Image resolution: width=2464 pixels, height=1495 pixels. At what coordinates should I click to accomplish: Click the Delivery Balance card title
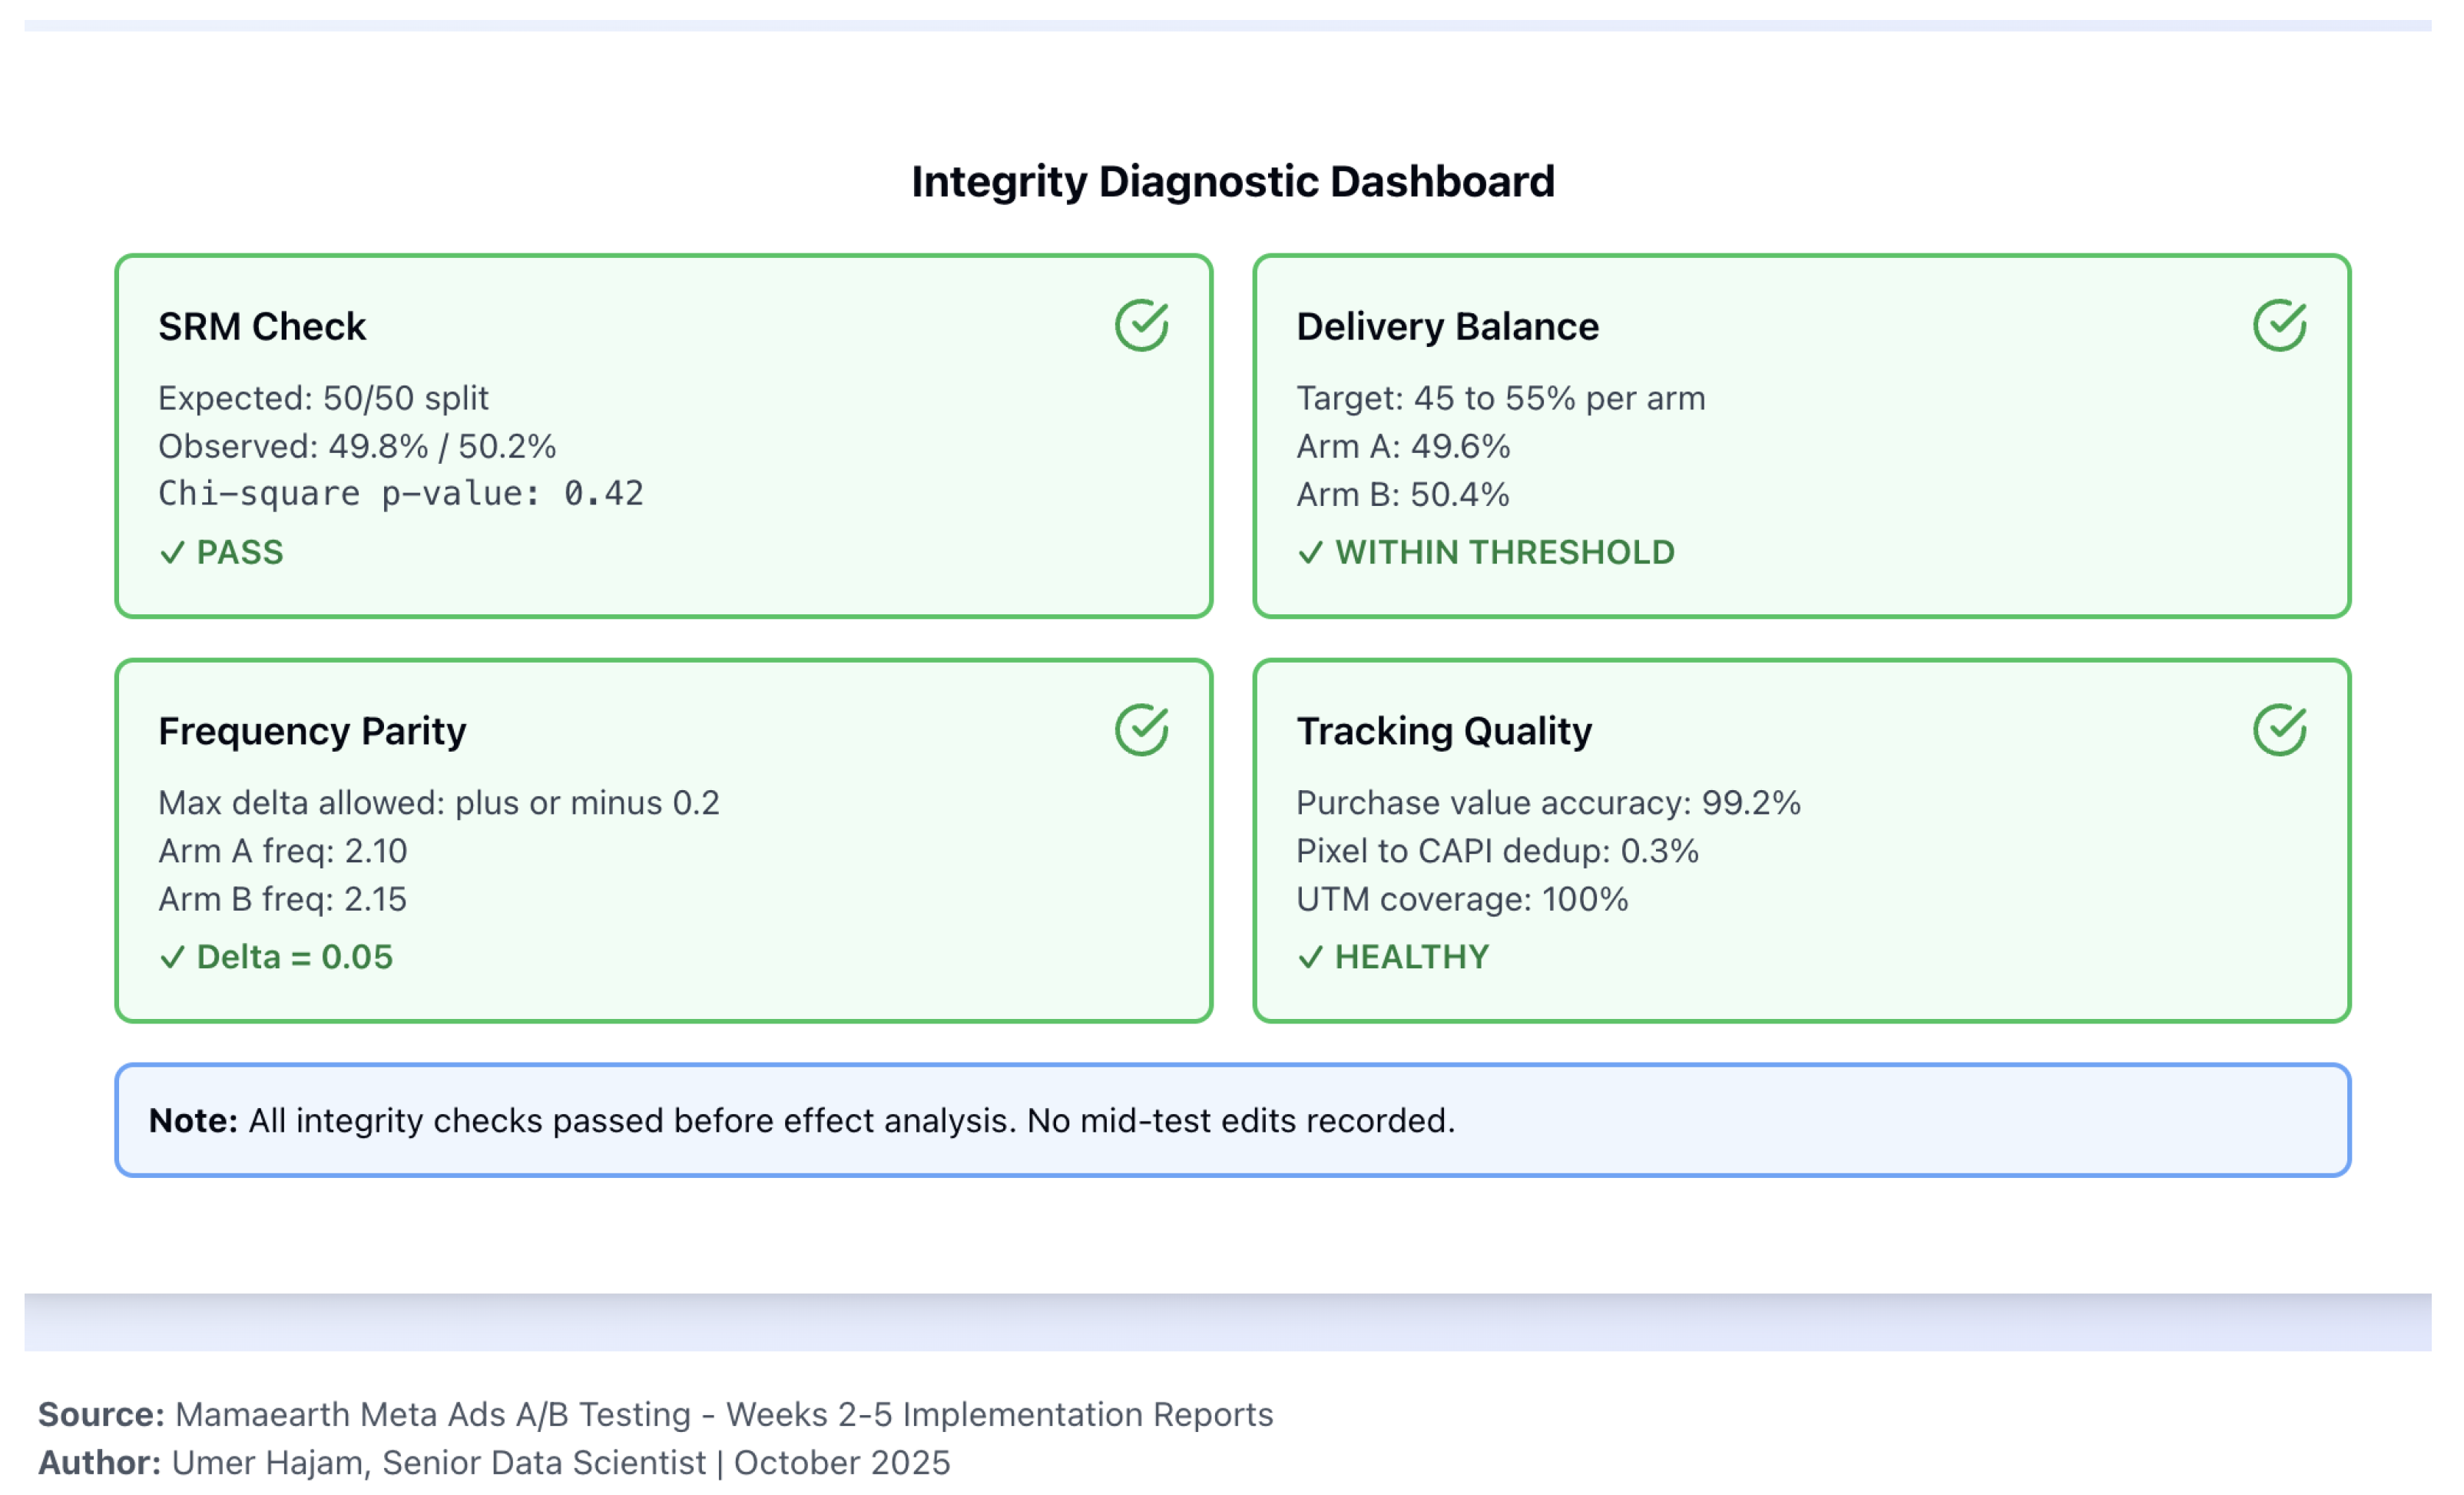(x=1447, y=327)
